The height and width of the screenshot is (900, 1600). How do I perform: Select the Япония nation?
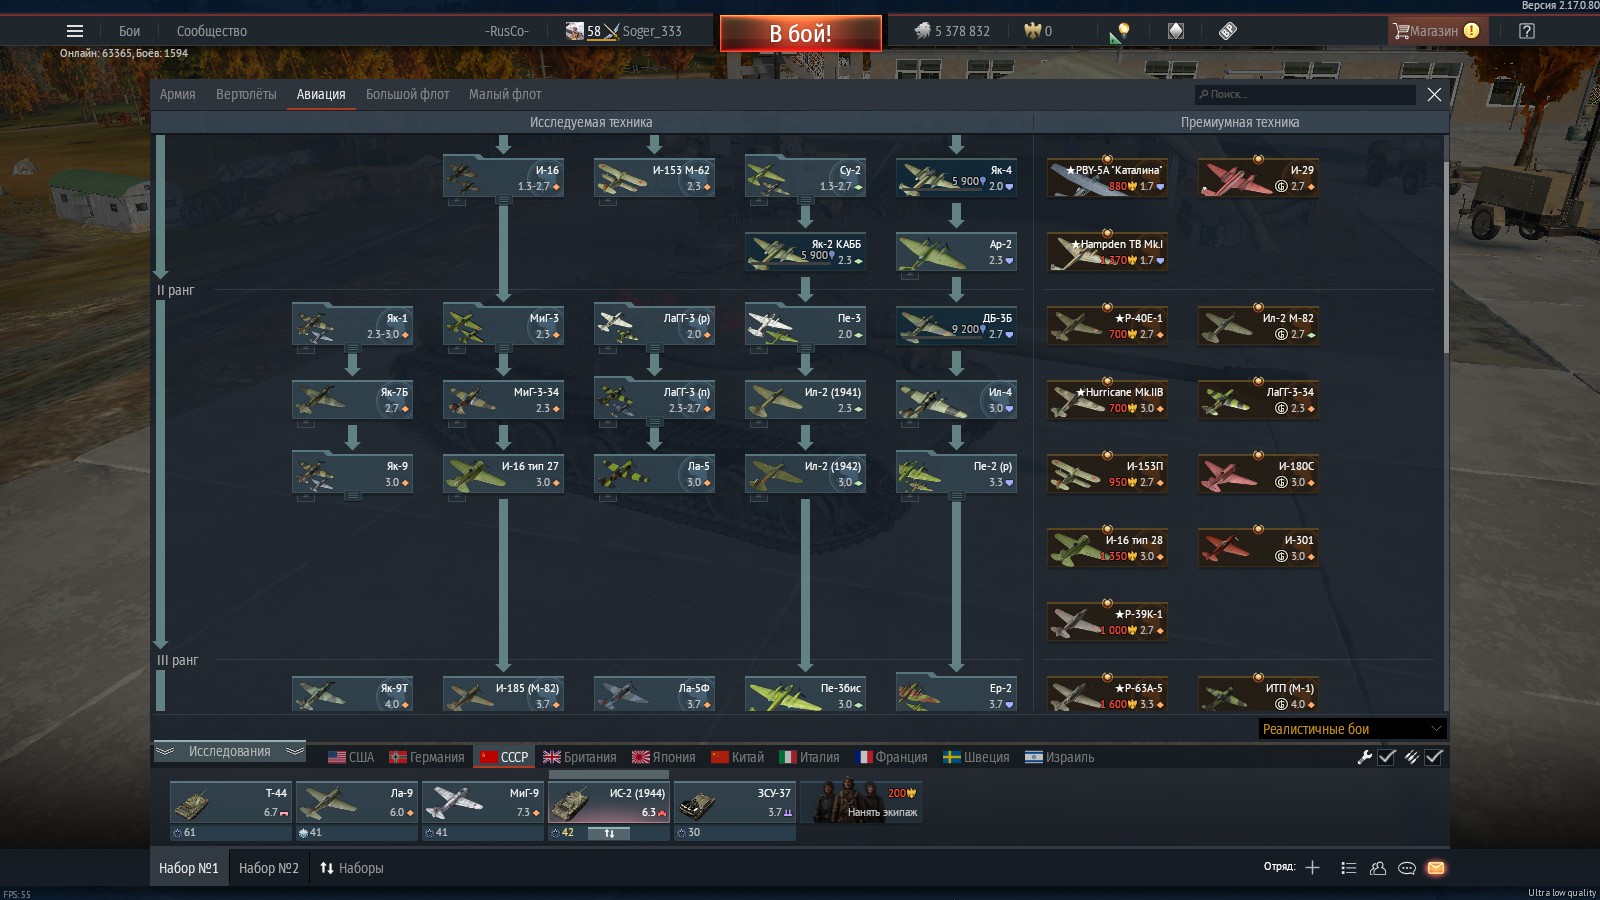664,757
